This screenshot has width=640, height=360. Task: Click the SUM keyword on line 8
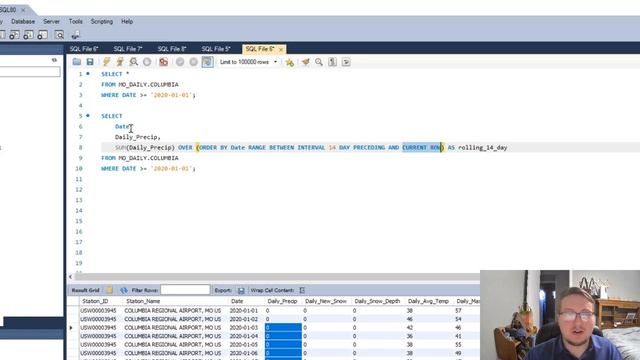(x=120, y=148)
